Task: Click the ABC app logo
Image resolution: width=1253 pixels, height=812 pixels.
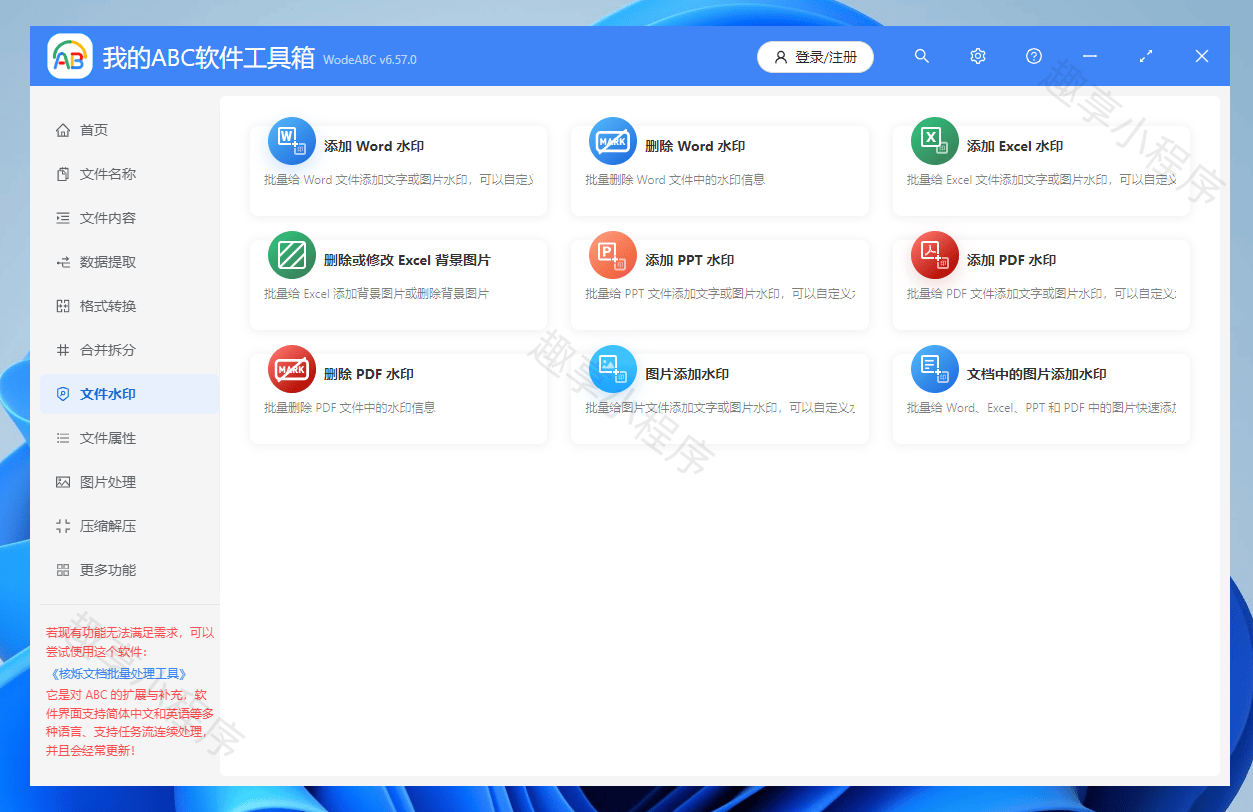Action: coord(70,57)
